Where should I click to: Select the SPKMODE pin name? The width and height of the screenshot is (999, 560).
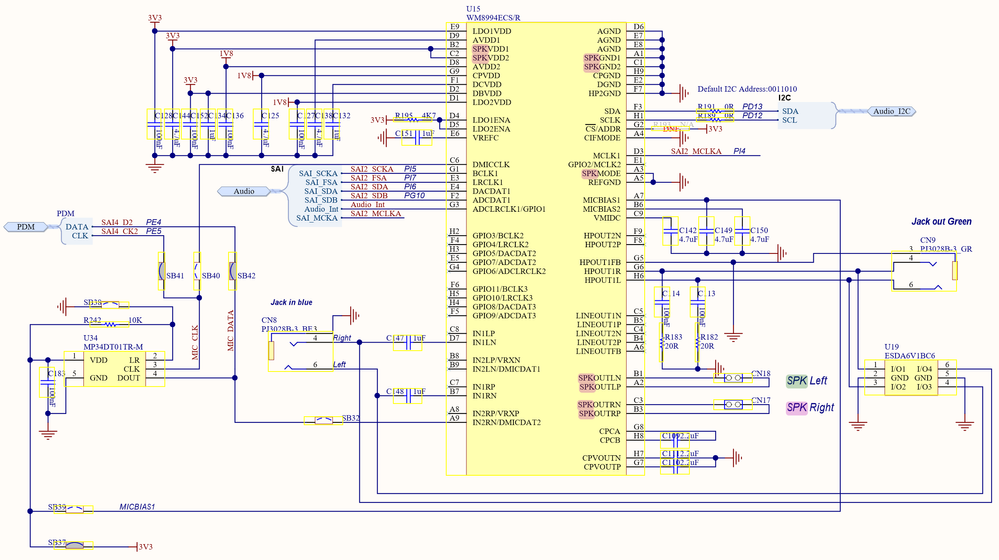click(601, 173)
